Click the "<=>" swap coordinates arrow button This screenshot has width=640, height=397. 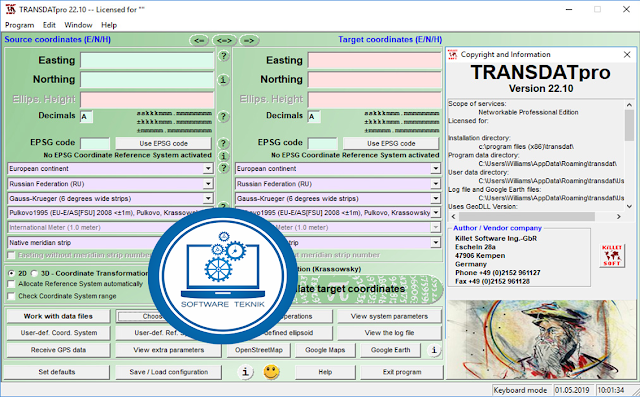point(224,40)
